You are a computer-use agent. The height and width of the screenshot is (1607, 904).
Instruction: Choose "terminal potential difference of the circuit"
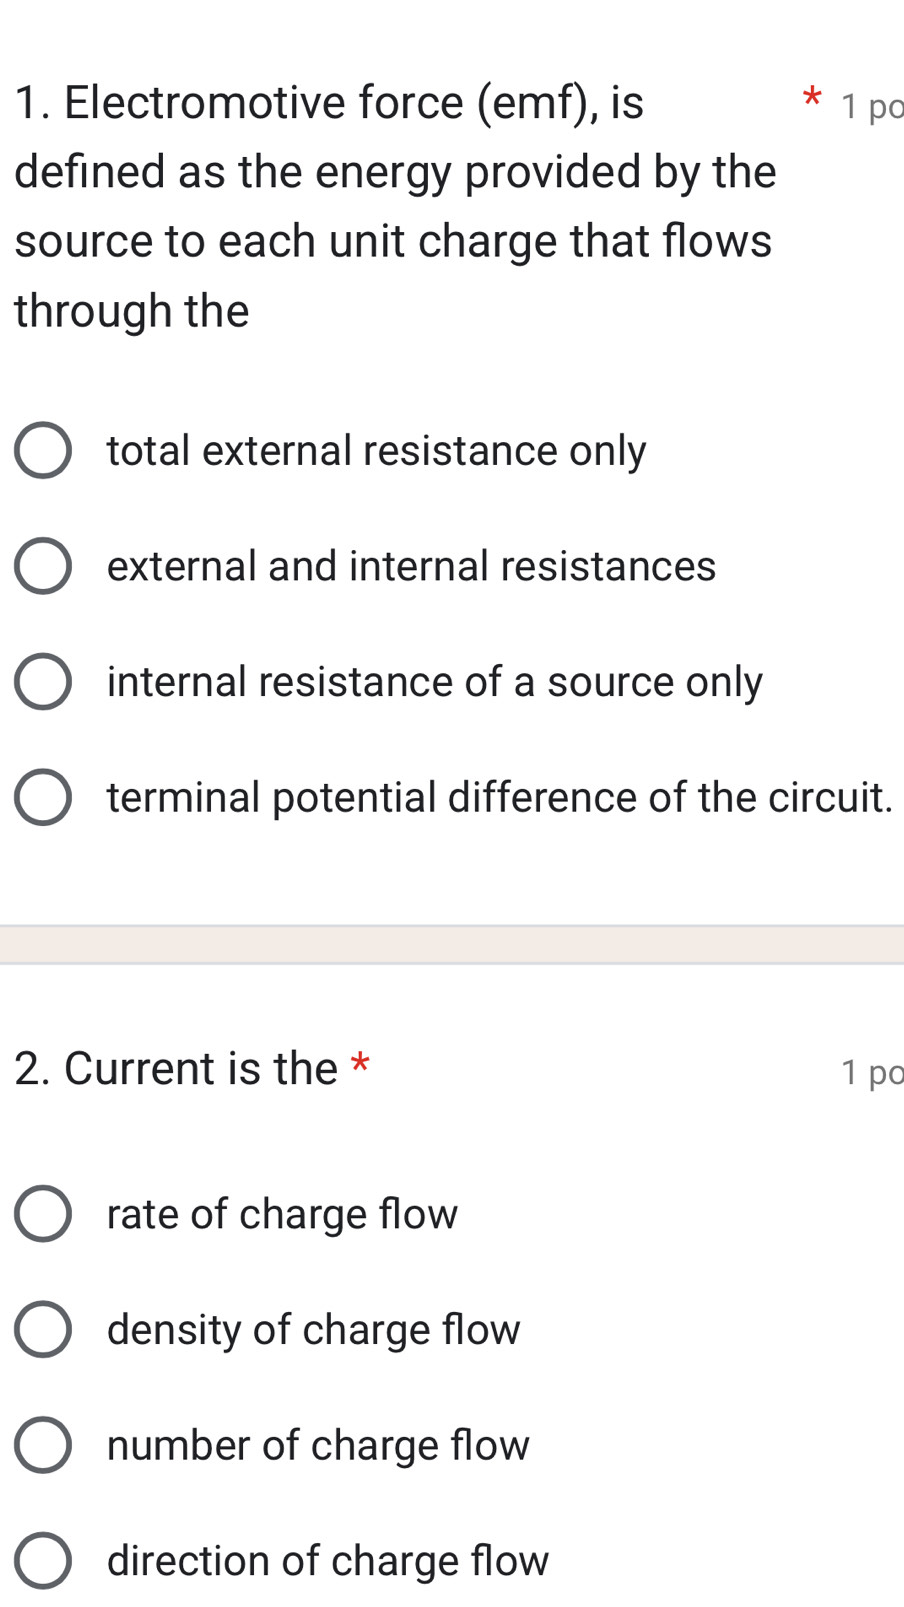tap(42, 796)
